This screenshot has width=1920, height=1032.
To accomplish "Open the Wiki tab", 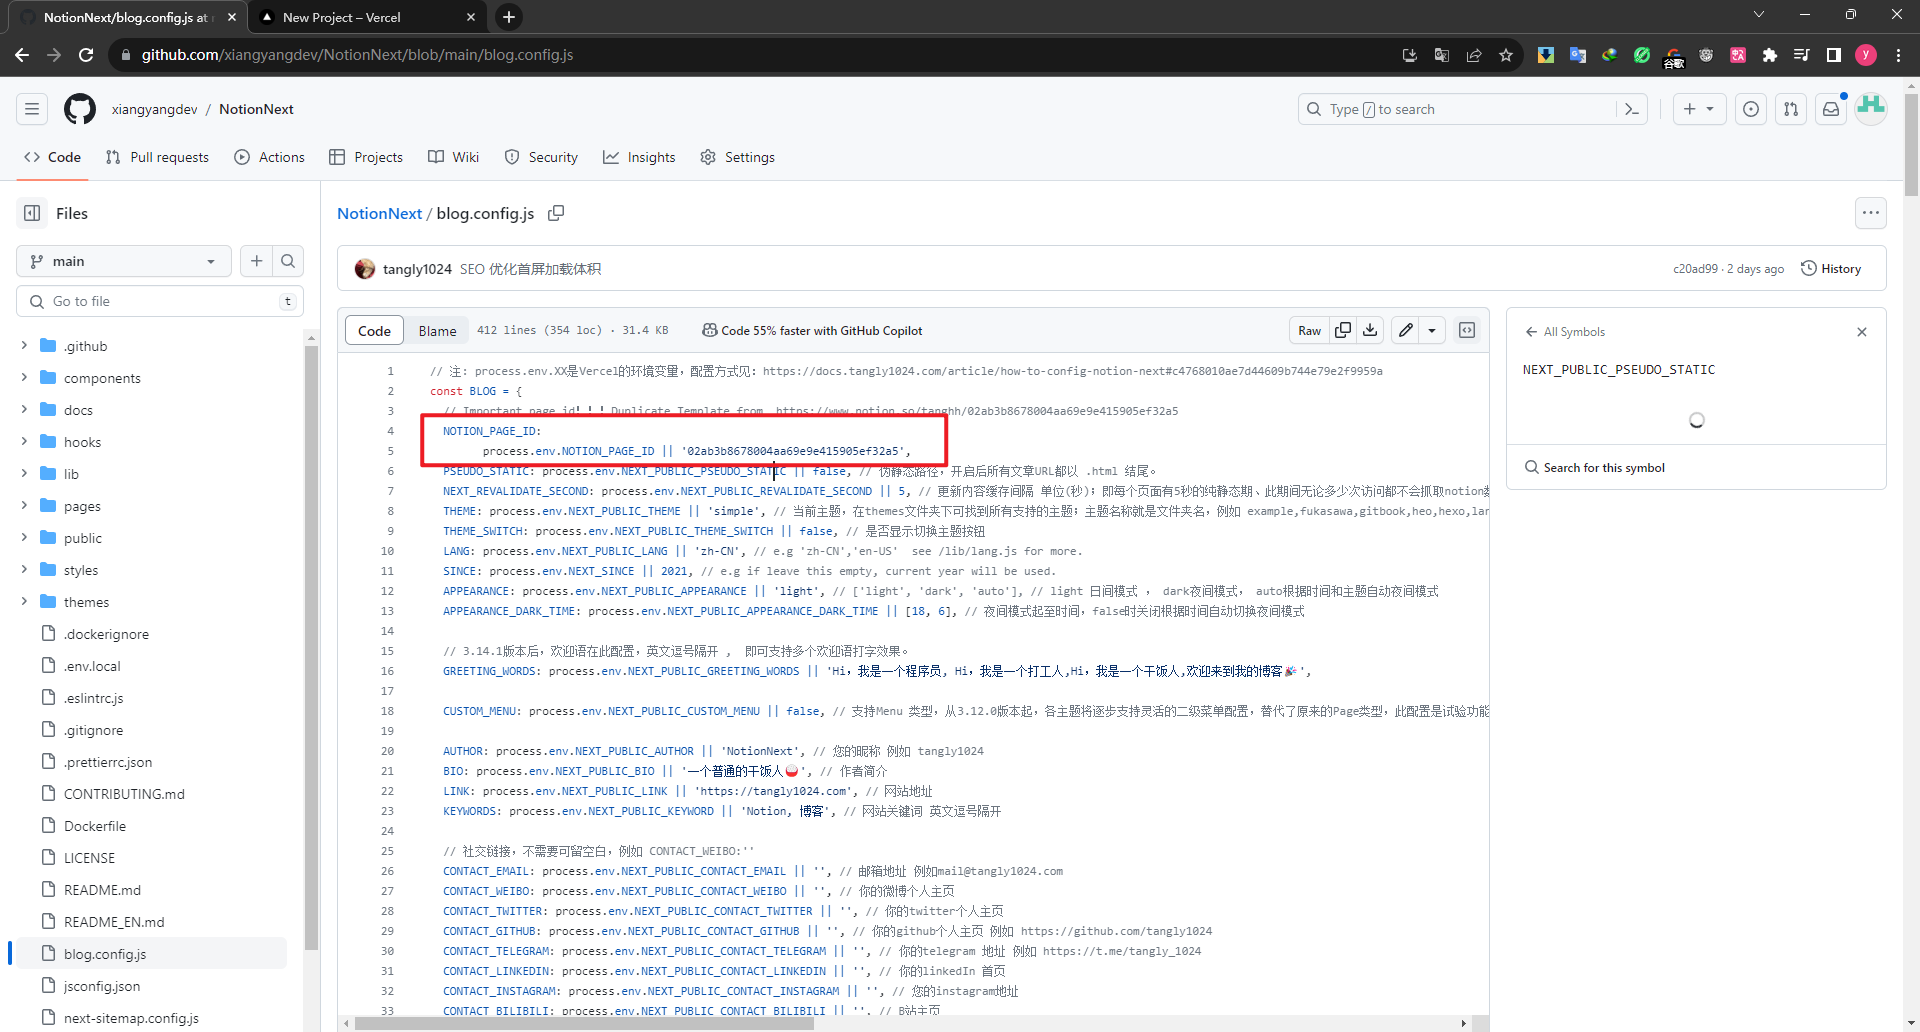I will click(454, 157).
